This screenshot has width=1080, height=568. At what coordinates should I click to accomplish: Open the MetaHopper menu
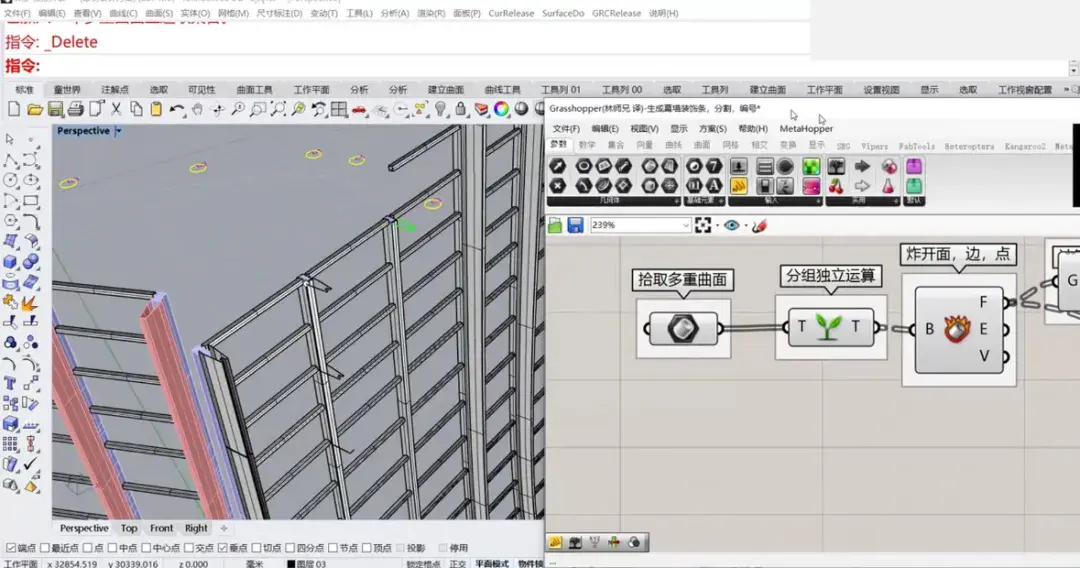click(806, 129)
